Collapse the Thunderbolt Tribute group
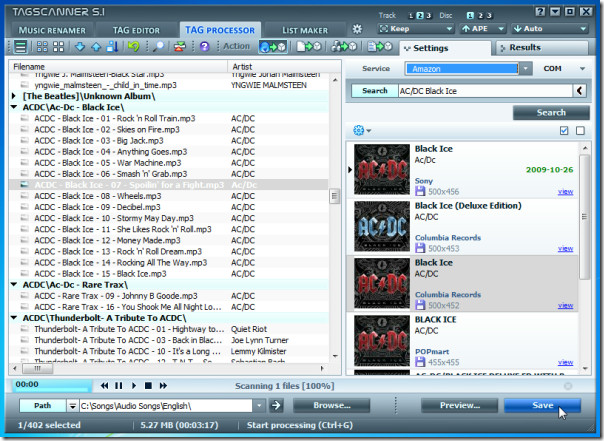604x441 pixels. [x=14, y=318]
